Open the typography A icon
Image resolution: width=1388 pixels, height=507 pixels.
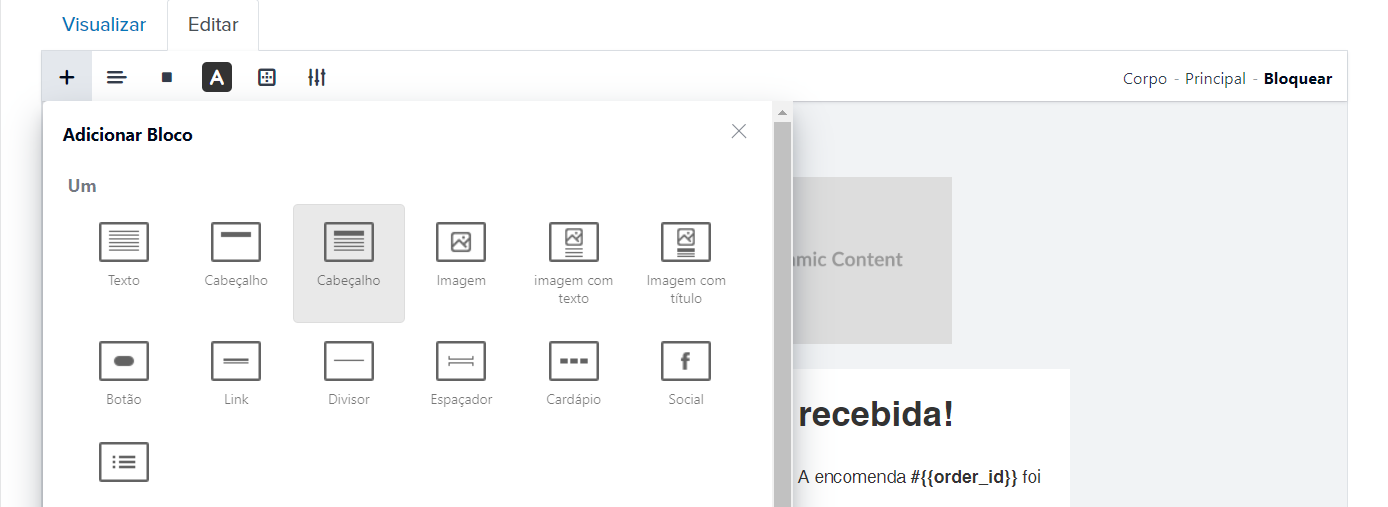tap(217, 77)
